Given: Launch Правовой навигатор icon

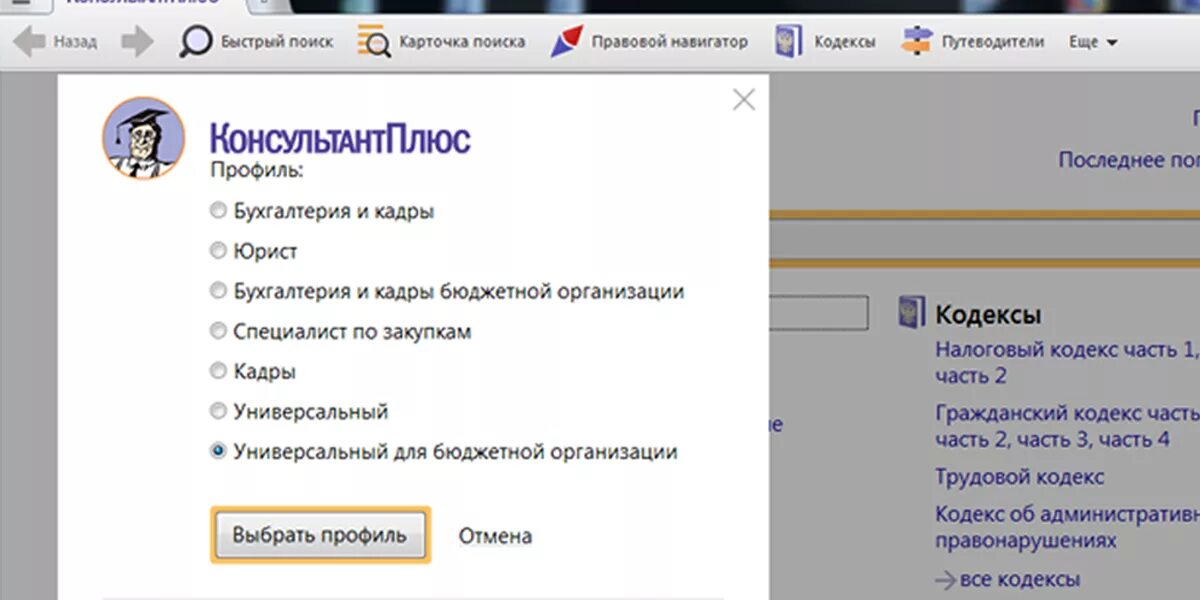Looking at the screenshot, I should click(x=566, y=42).
